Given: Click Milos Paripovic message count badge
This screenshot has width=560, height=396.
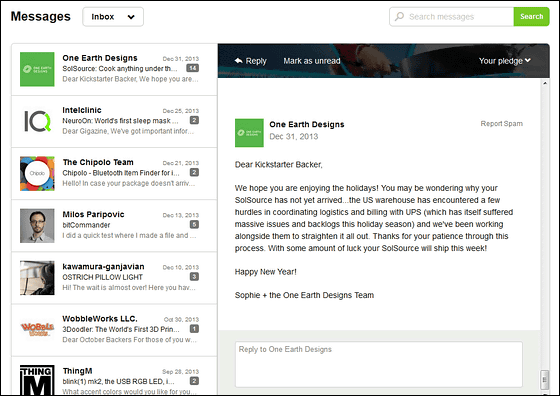Looking at the screenshot, I should 194,224.
